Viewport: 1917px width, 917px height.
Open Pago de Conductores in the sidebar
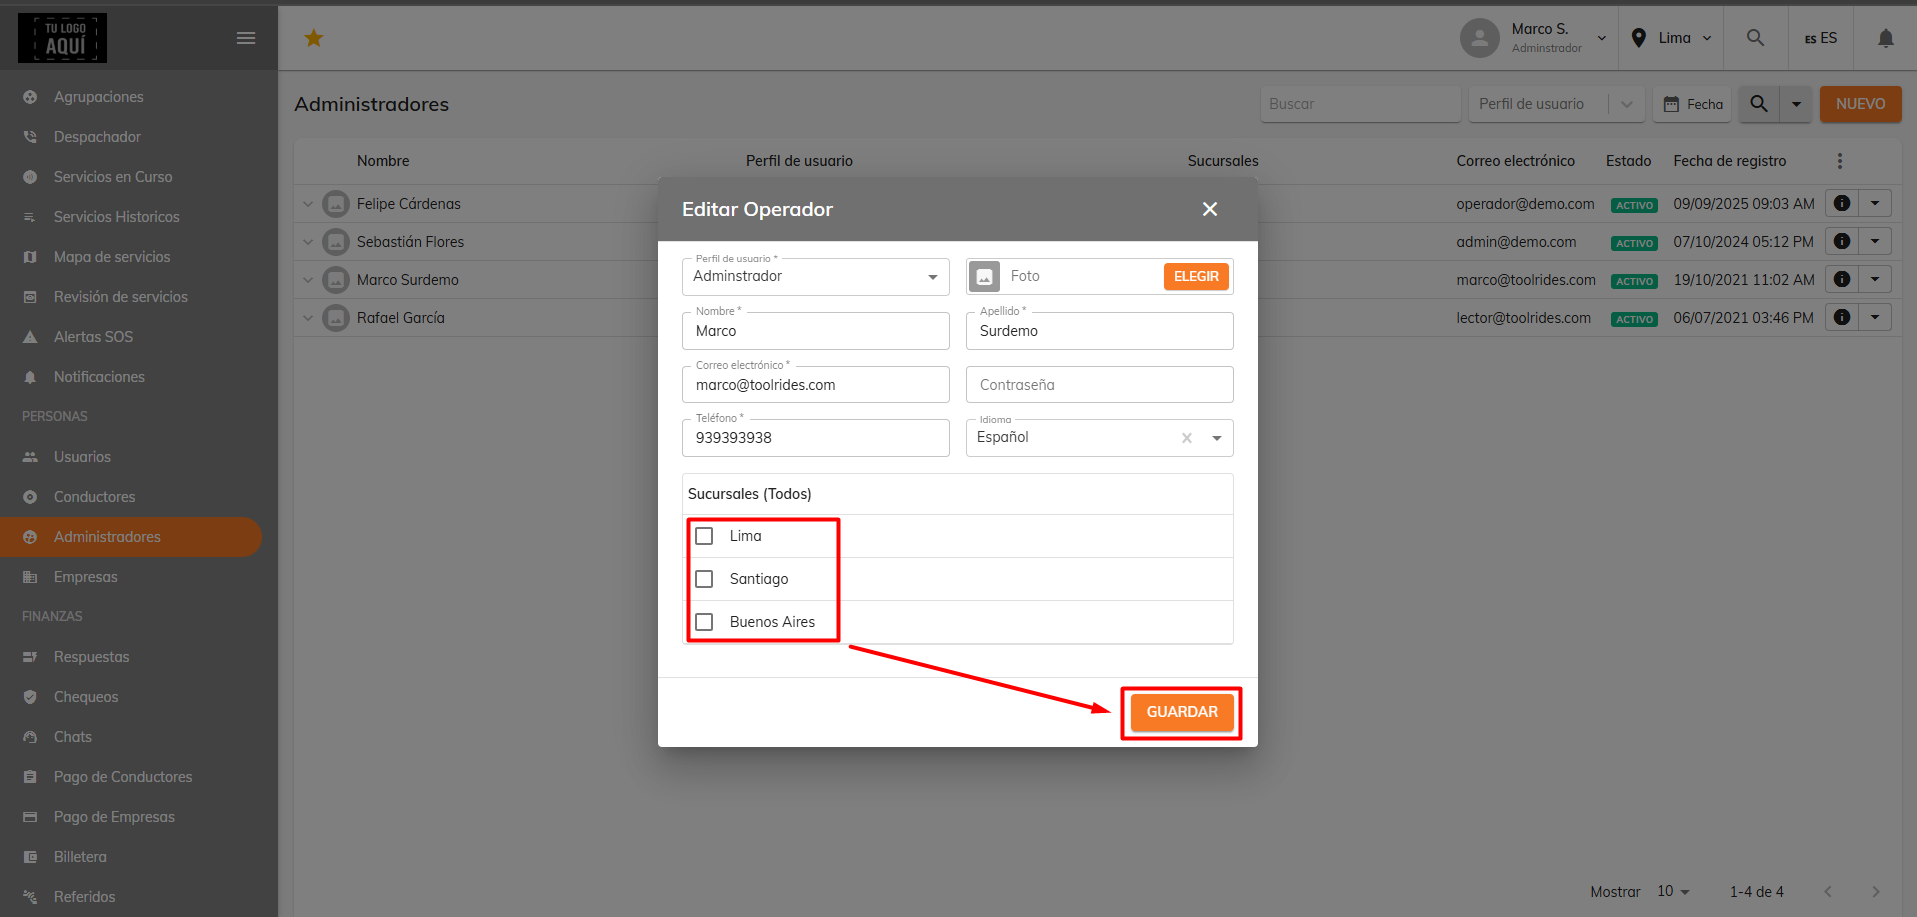click(123, 777)
